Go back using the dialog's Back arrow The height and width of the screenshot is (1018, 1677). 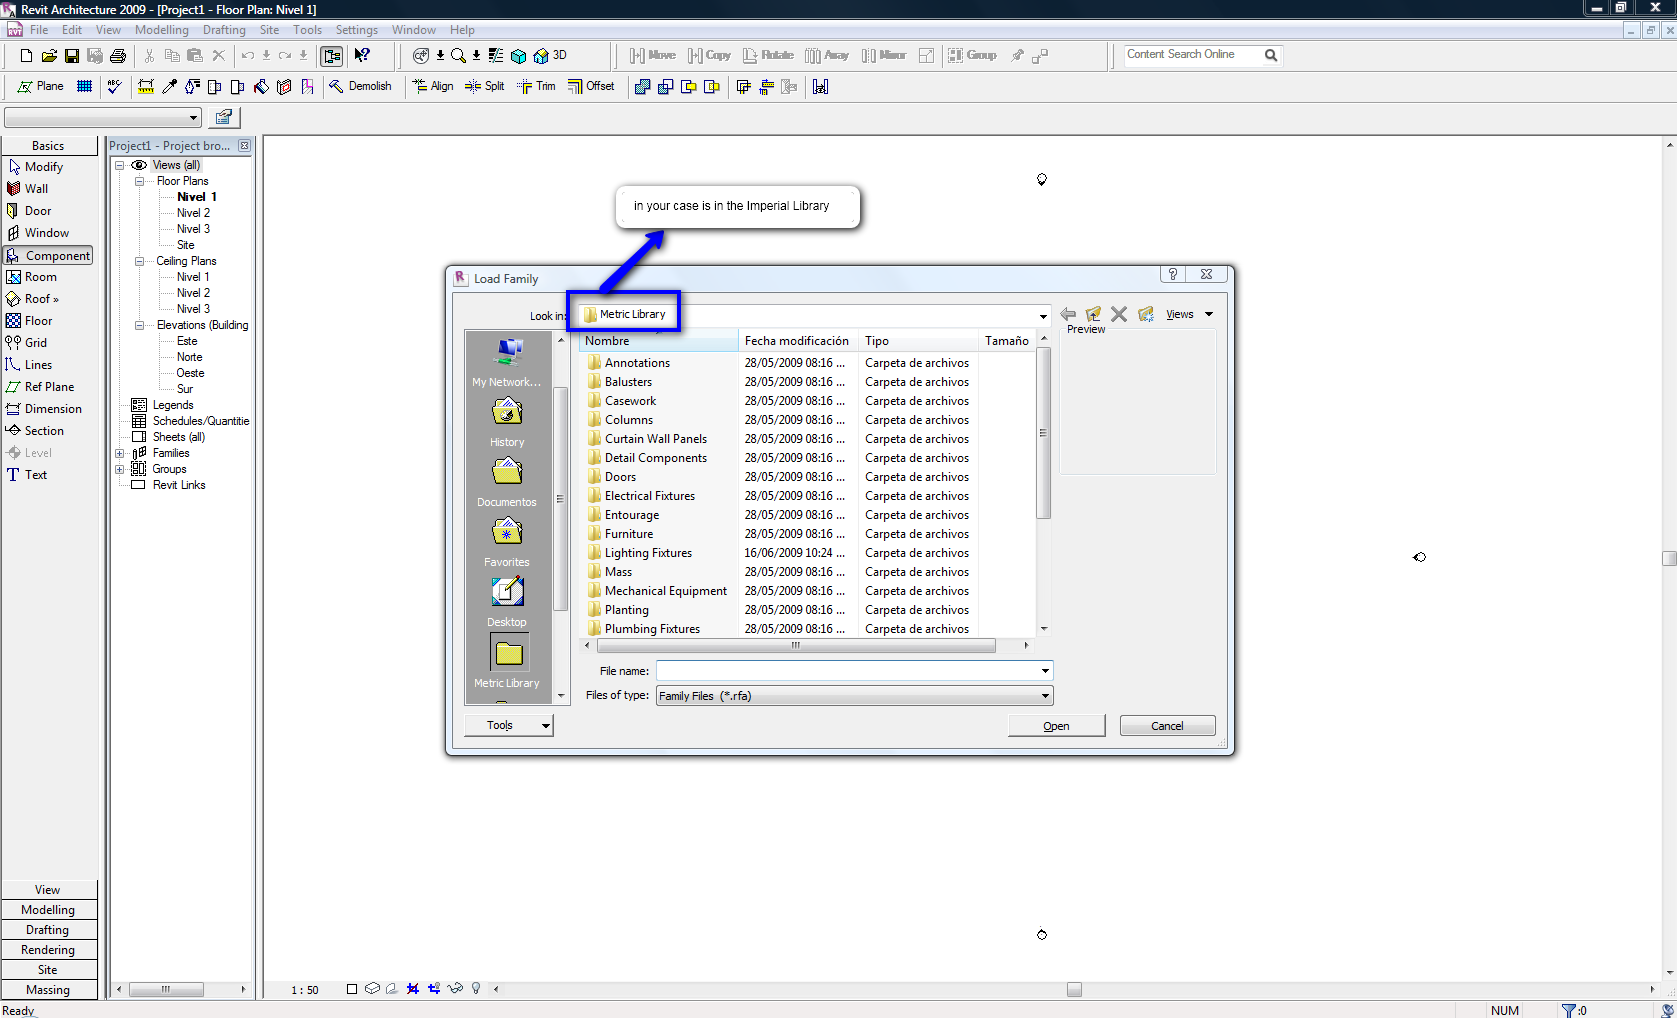tap(1068, 314)
